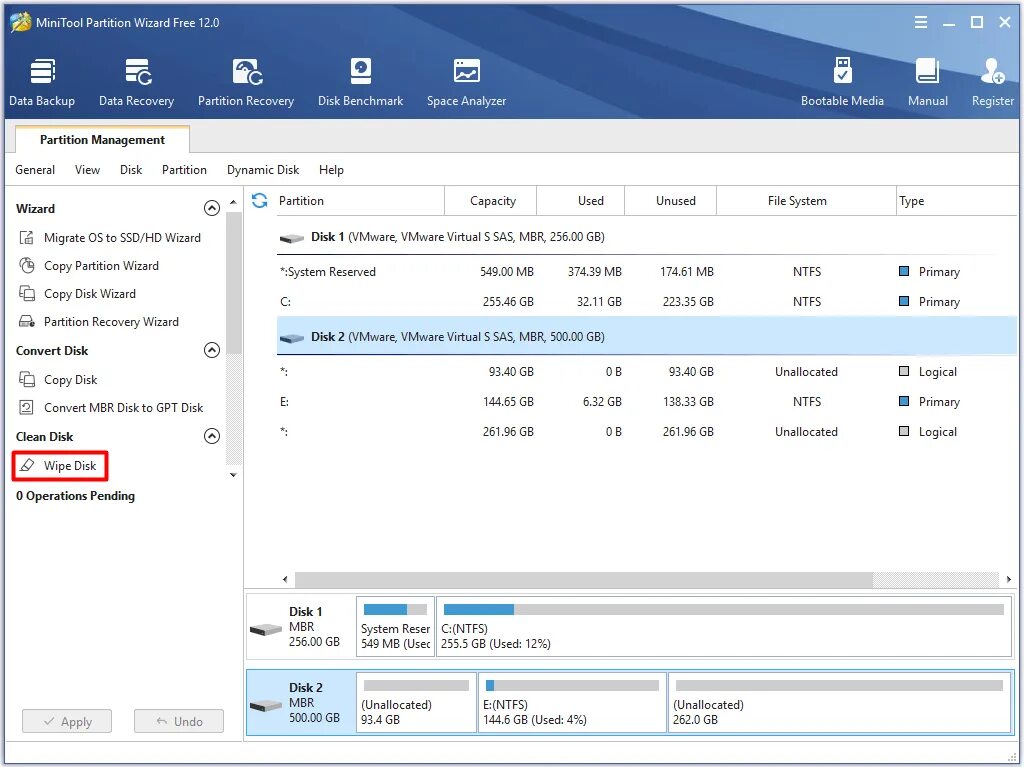Click the Disk 1 drive icon in the partition list
This screenshot has height=767, width=1024.
click(291, 238)
